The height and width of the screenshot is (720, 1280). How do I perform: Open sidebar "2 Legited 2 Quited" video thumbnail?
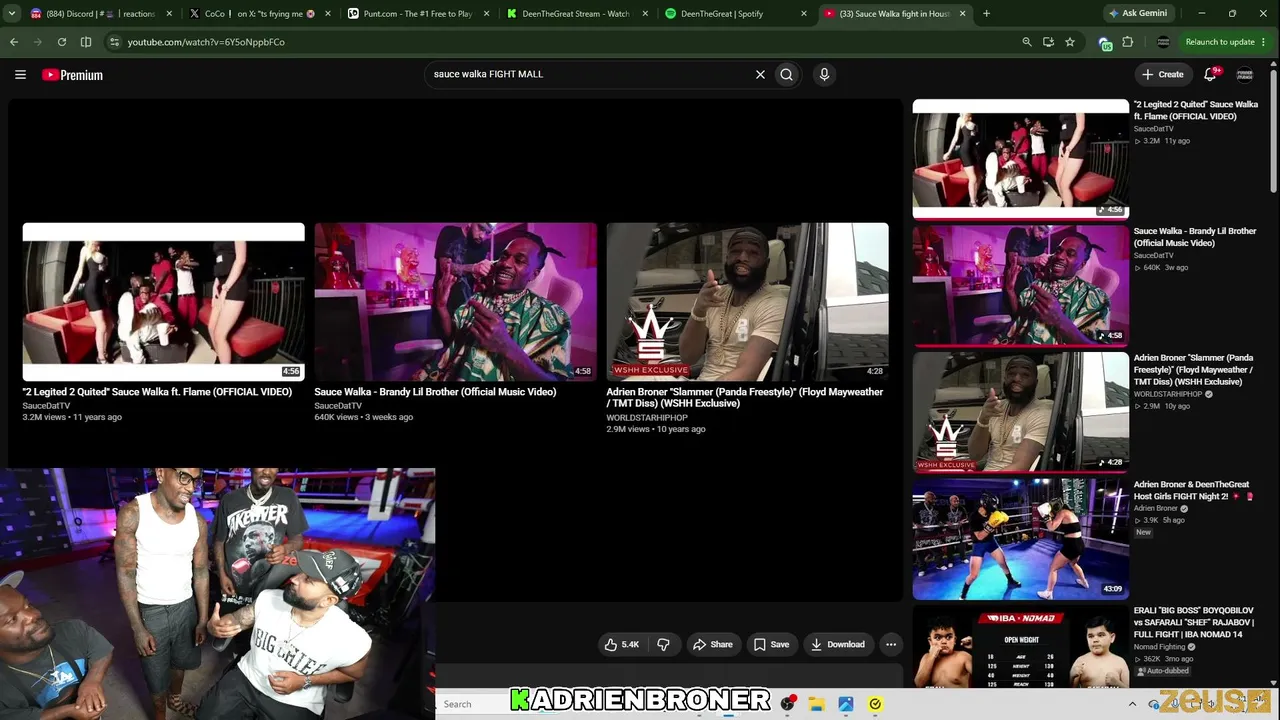coord(1020,159)
